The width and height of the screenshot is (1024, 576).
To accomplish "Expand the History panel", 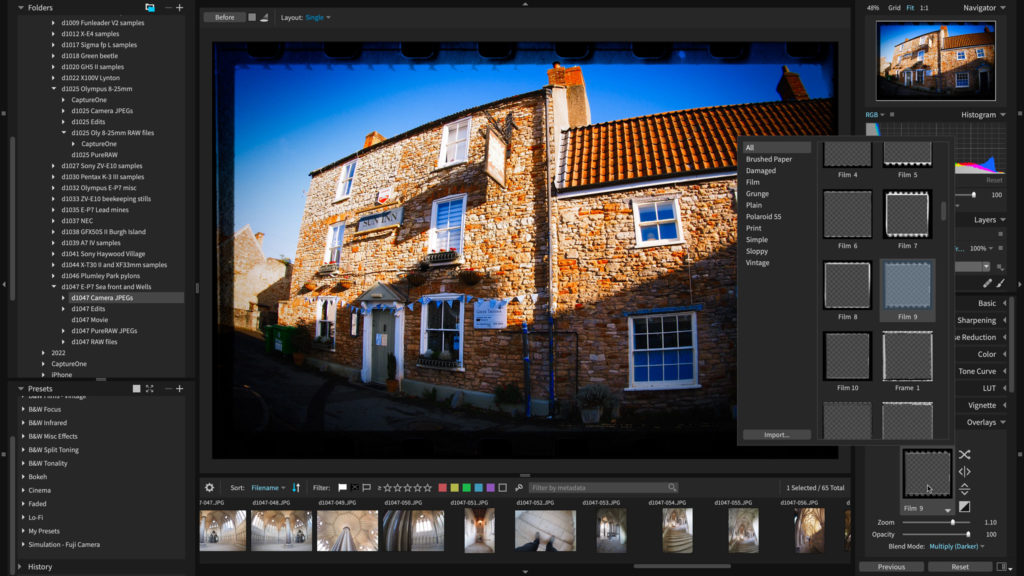I will pos(20,567).
